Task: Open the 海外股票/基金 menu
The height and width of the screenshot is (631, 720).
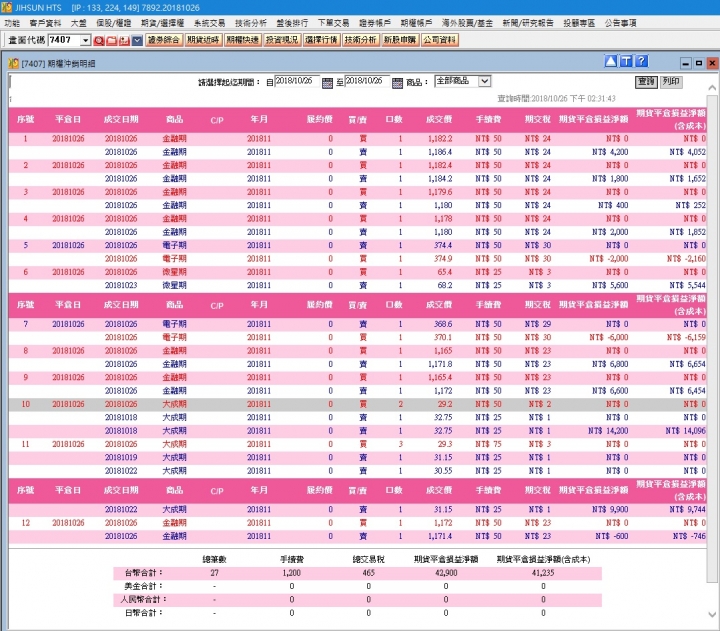Action: (x=467, y=23)
